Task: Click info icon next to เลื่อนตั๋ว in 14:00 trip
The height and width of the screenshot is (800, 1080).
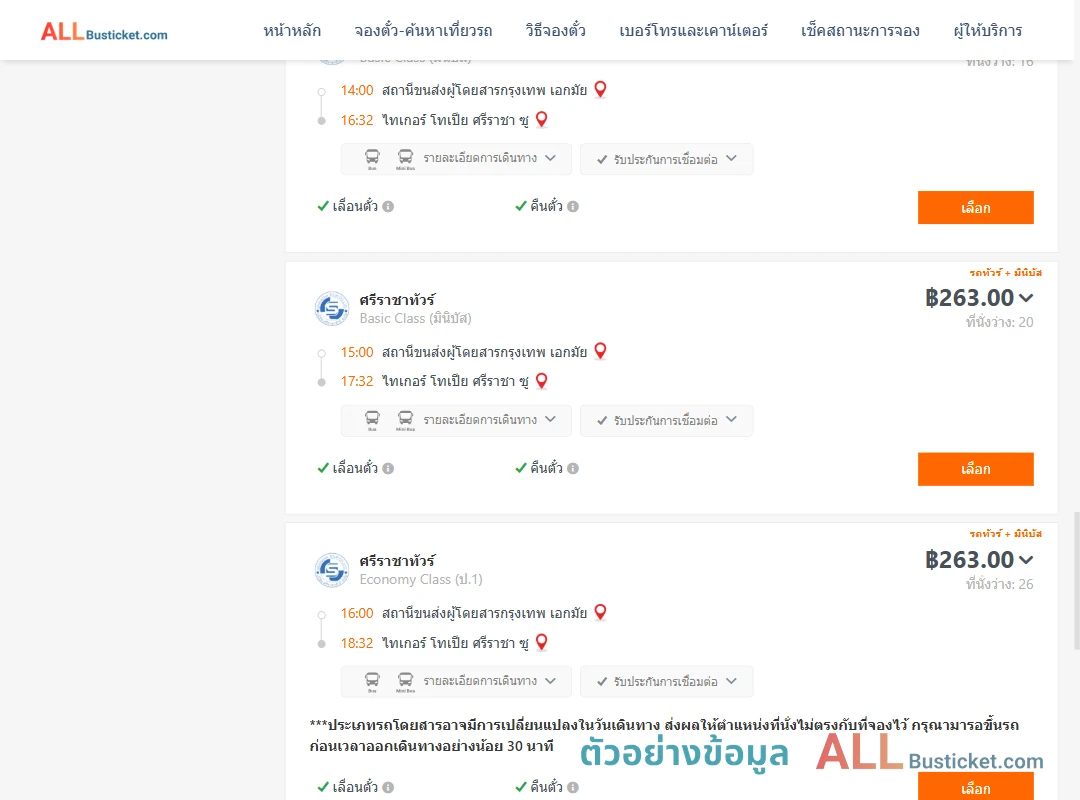Action: pos(388,206)
